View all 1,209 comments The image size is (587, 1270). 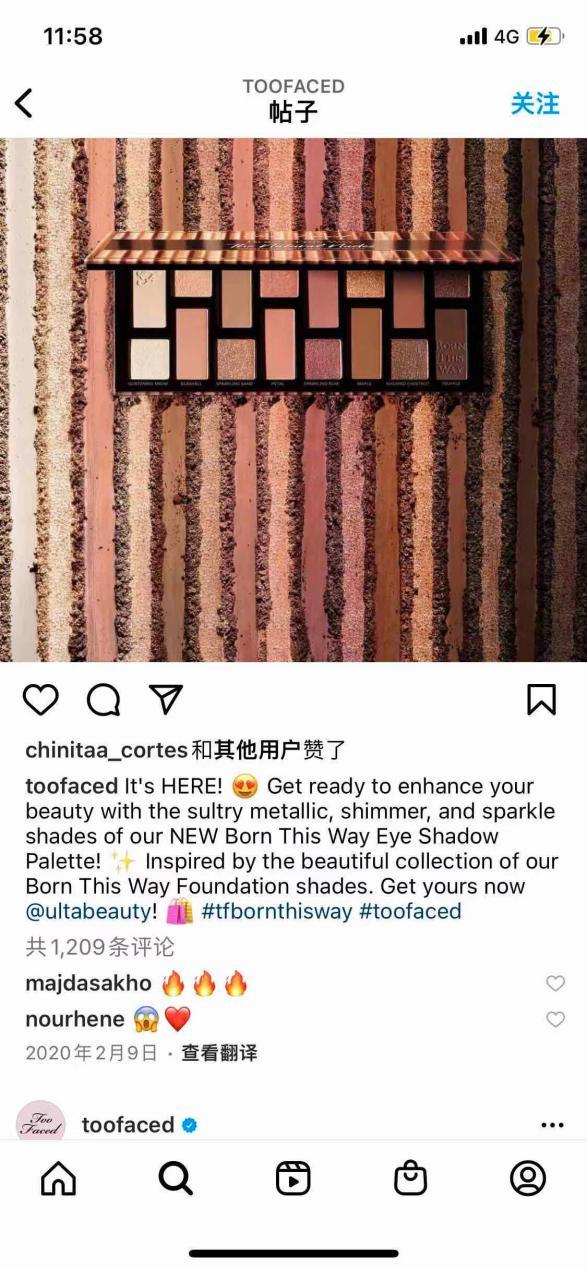click(x=100, y=947)
